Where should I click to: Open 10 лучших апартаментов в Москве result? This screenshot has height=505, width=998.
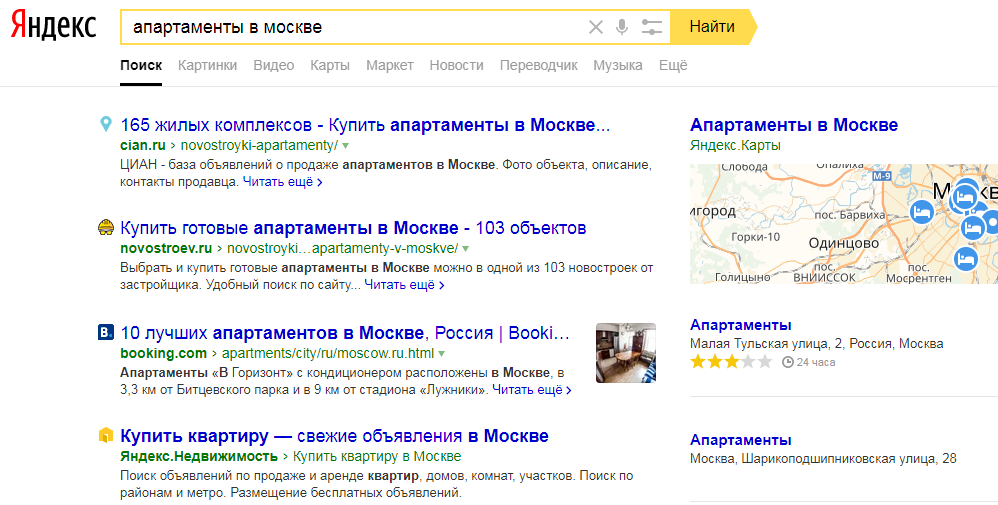click(345, 333)
